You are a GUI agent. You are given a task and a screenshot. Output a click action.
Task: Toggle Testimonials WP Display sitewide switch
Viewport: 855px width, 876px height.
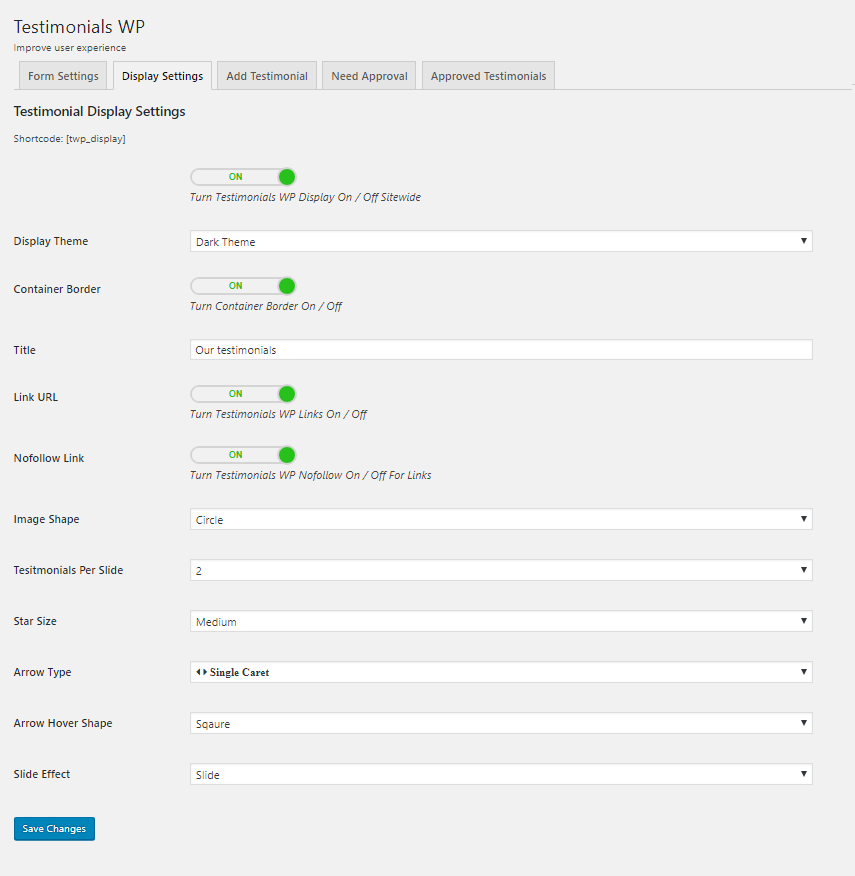[x=243, y=177]
